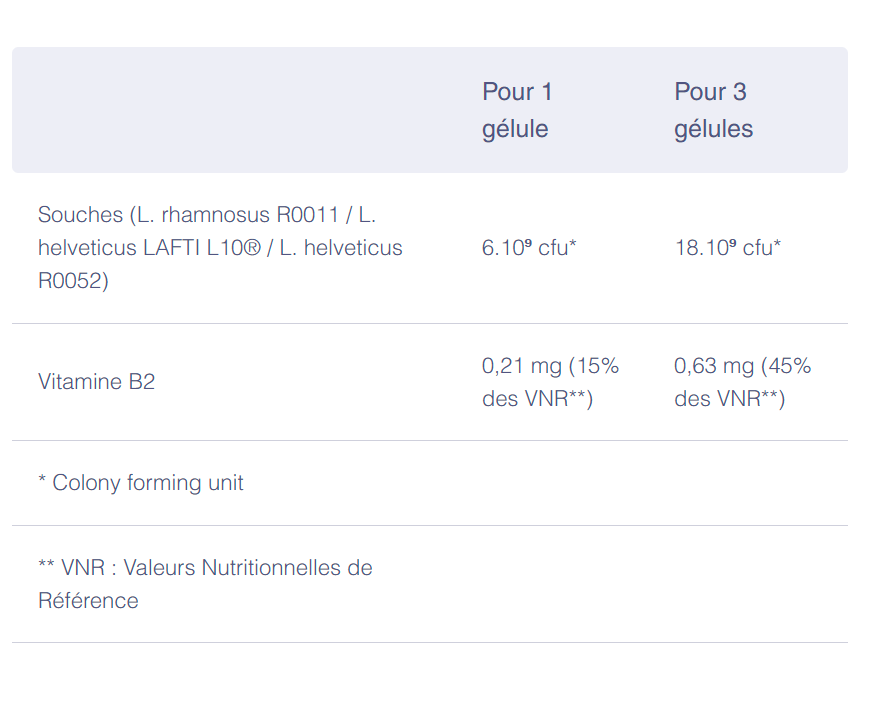Click "des VNR**)" under the 0,21 mg value
This screenshot has width=891, height=717.
(x=537, y=399)
